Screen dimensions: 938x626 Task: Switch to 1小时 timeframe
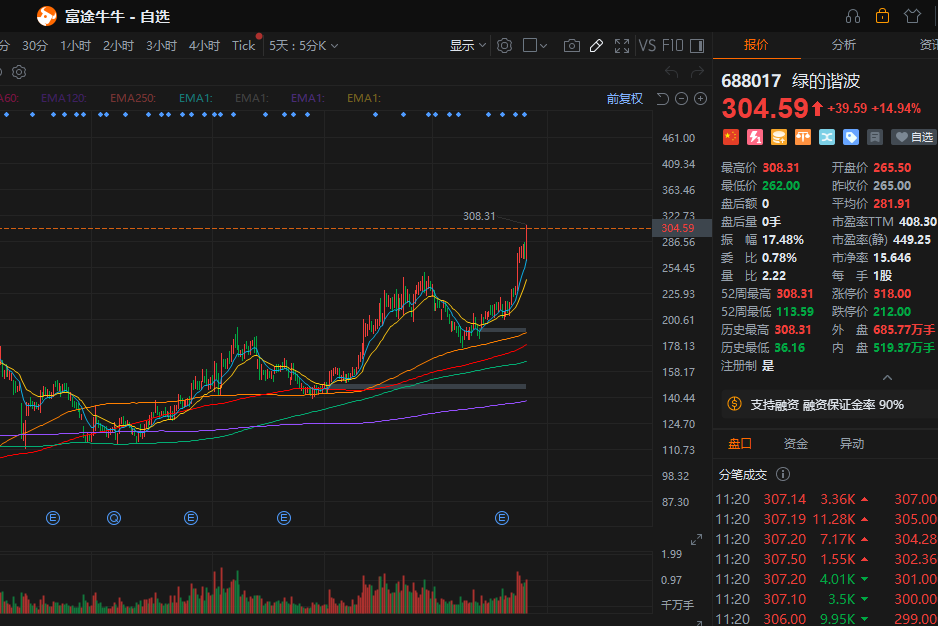(75, 45)
